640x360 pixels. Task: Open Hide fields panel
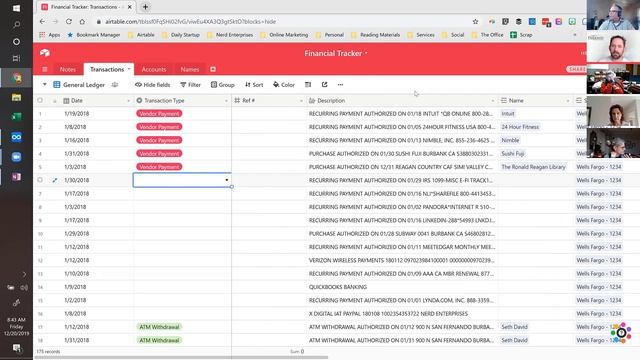click(152, 85)
